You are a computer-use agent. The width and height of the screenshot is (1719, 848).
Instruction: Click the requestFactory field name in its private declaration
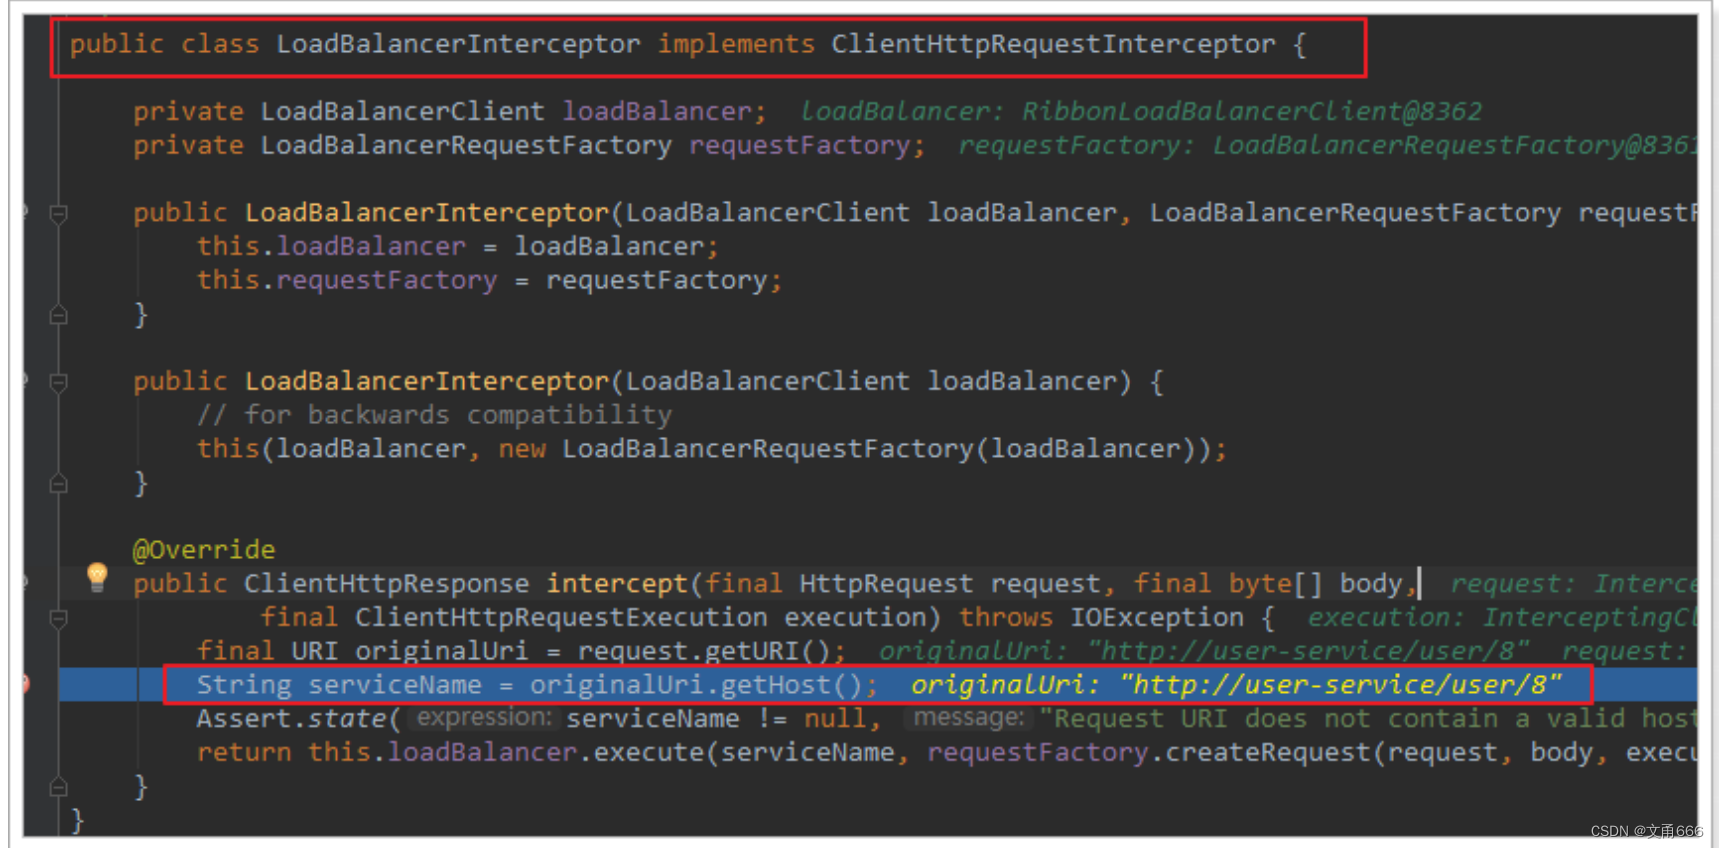point(800,145)
